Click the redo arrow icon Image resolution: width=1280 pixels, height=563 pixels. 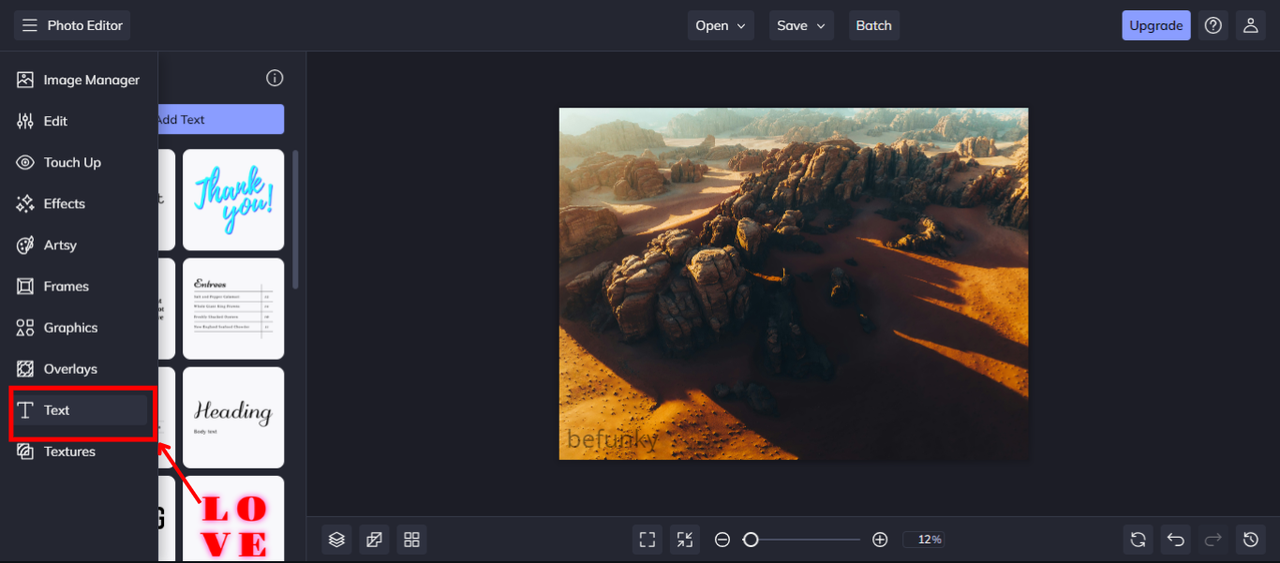pos(1213,540)
